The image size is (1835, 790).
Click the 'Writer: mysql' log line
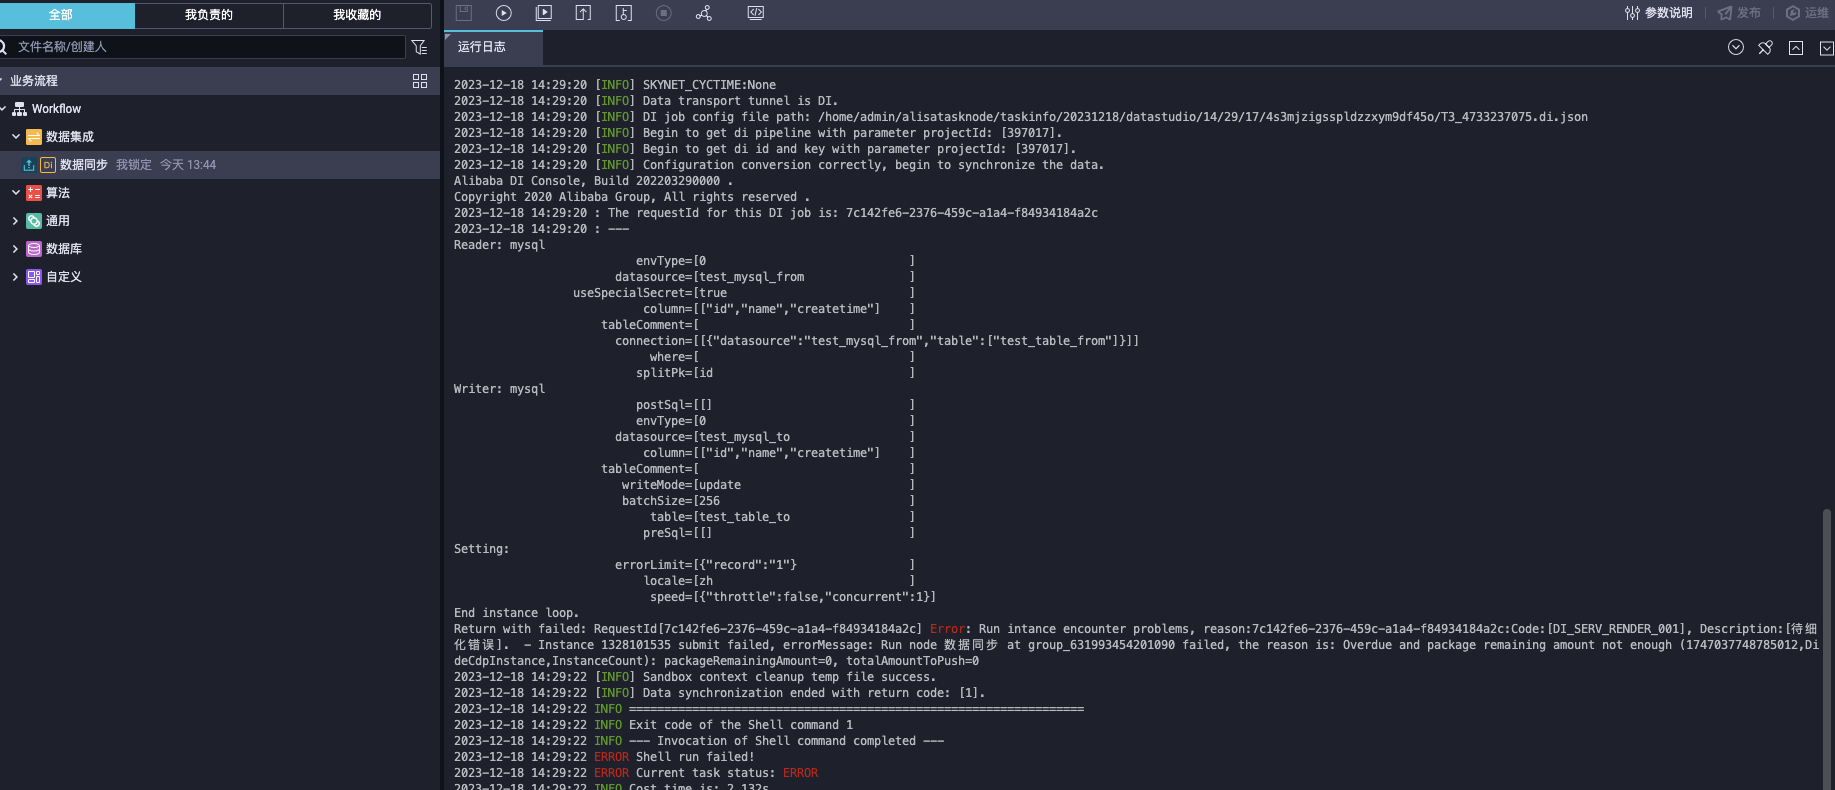click(x=499, y=389)
